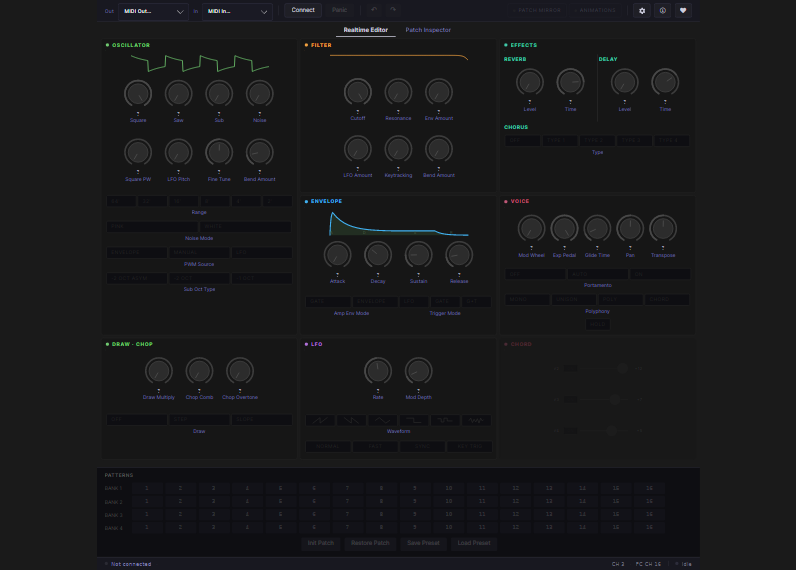
Task: Select the triangle LFO waveform
Action: (x=382, y=420)
